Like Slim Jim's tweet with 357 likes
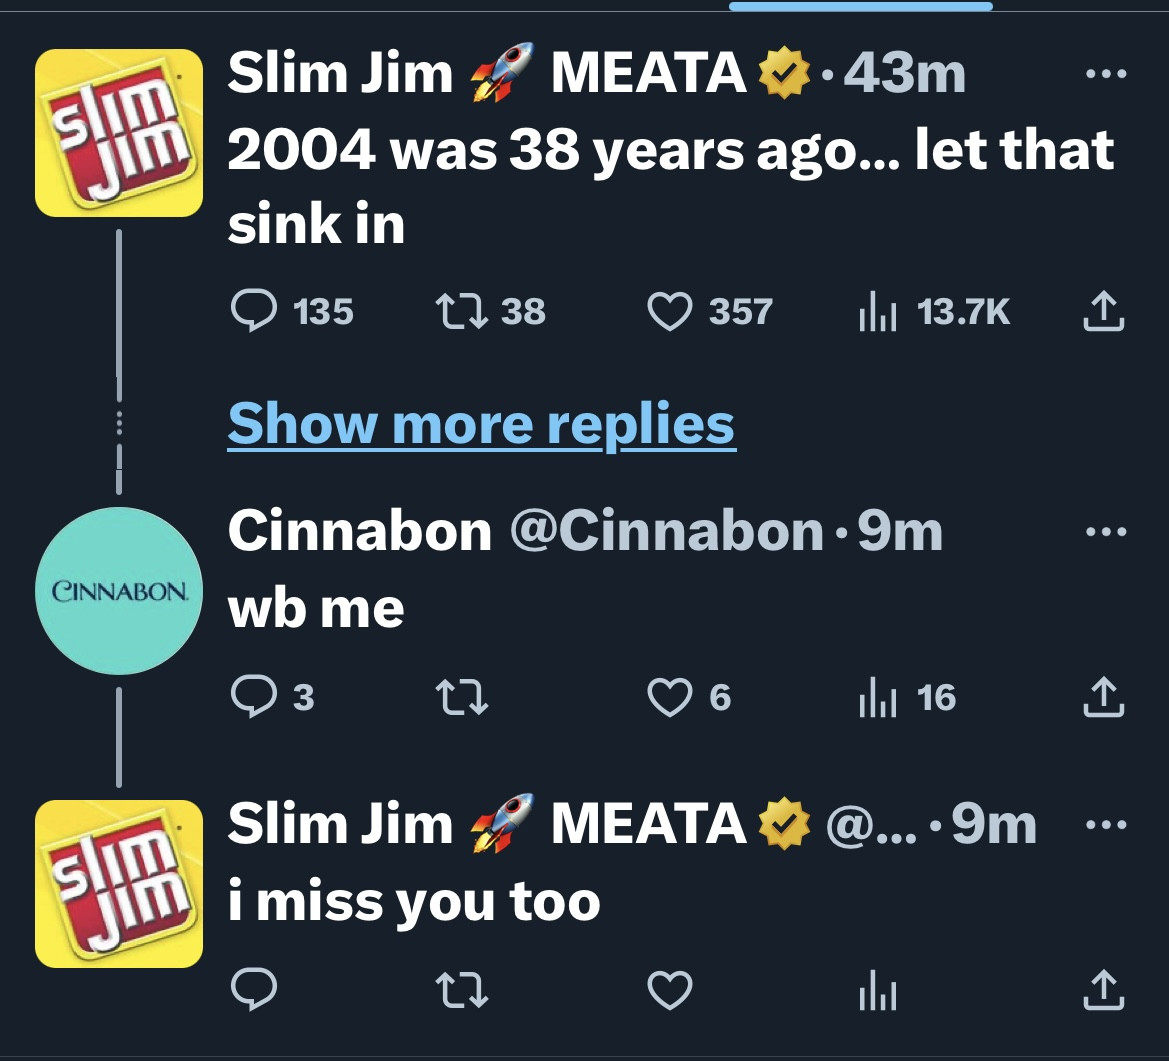Image resolution: width=1169 pixels, height=1061 pixels. pyautogui.click(x=670, y=312)
